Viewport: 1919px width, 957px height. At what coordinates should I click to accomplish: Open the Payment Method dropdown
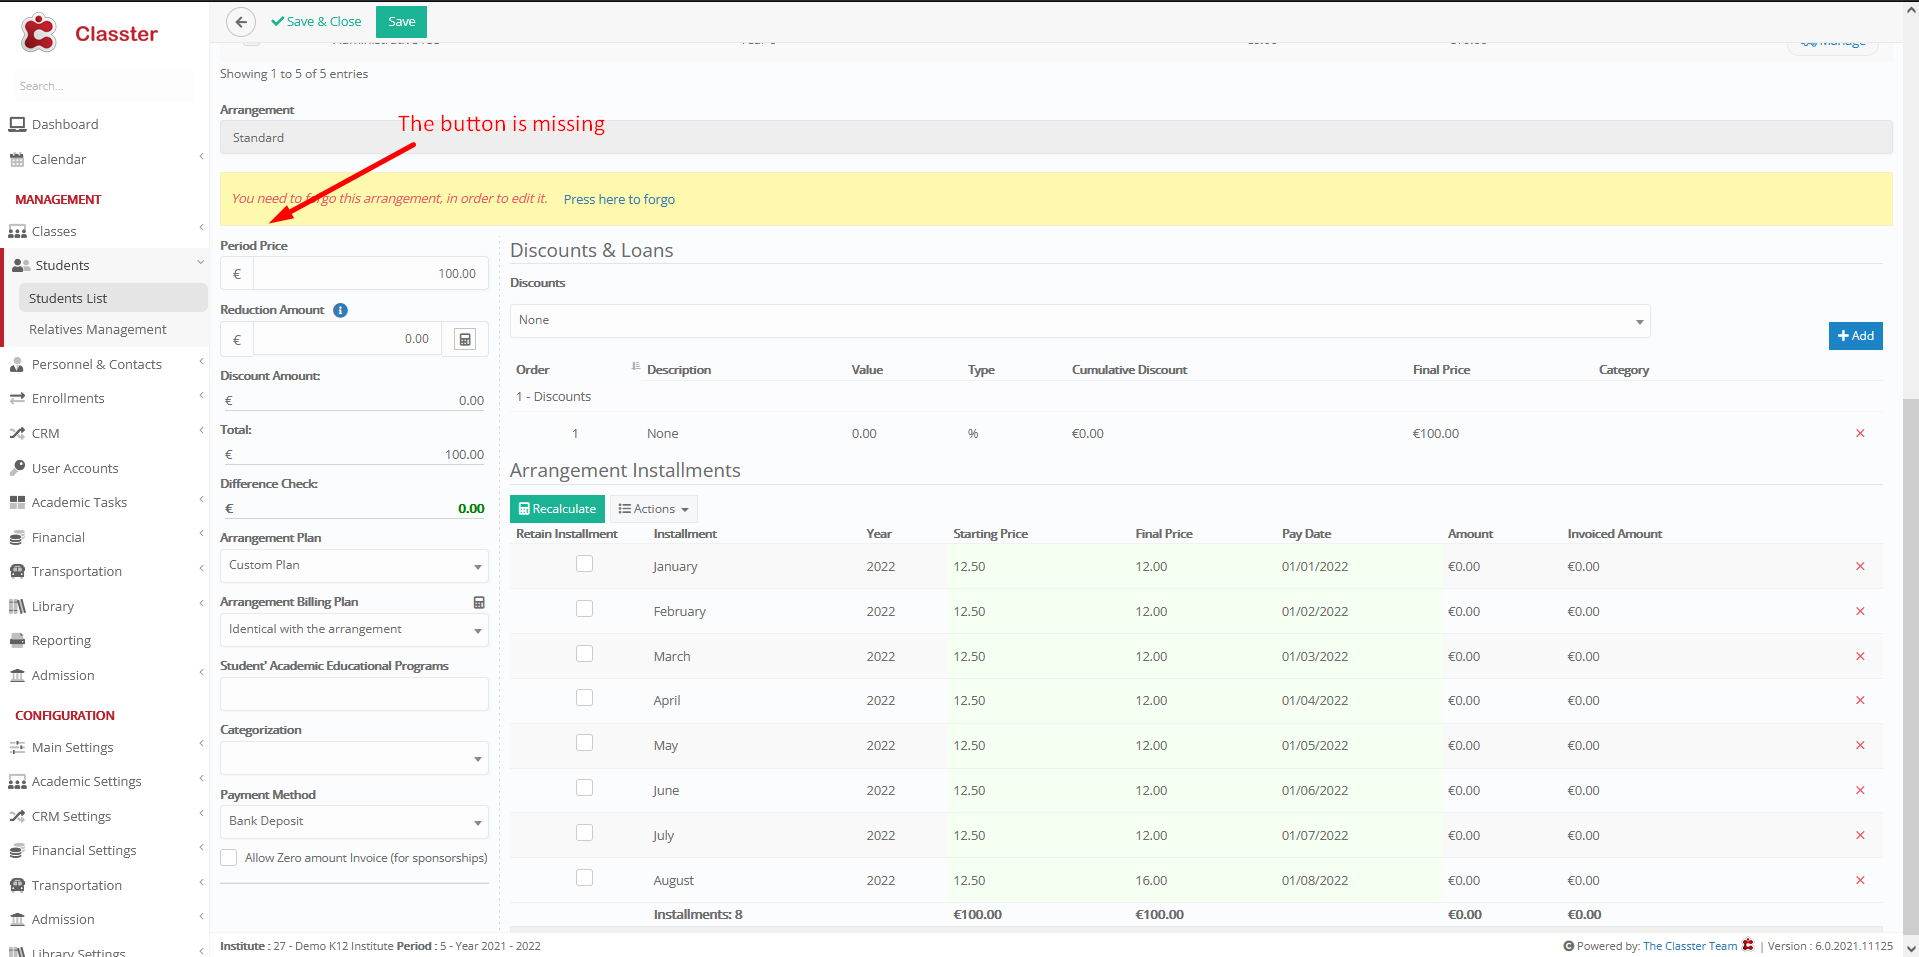(354, 822)
